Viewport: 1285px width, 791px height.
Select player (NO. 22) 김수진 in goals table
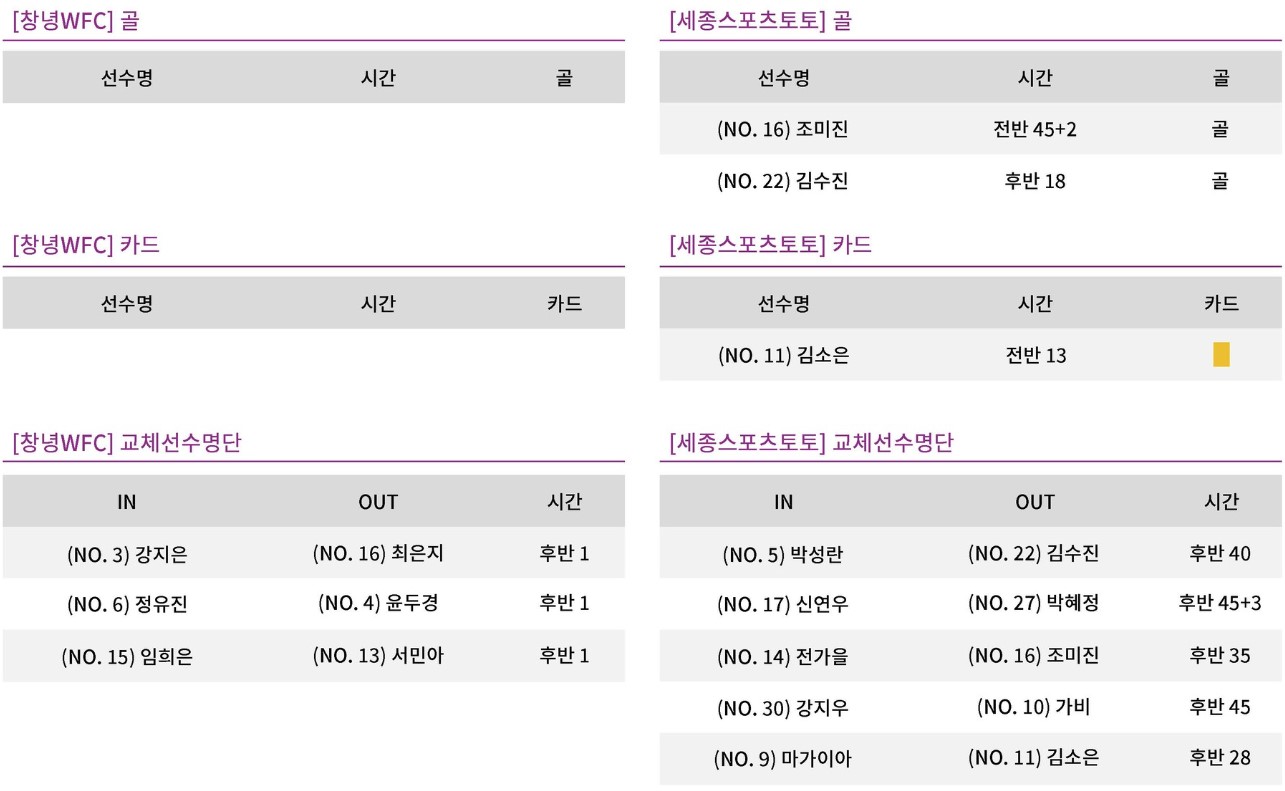pyautogui.click(x=783, y=181)
